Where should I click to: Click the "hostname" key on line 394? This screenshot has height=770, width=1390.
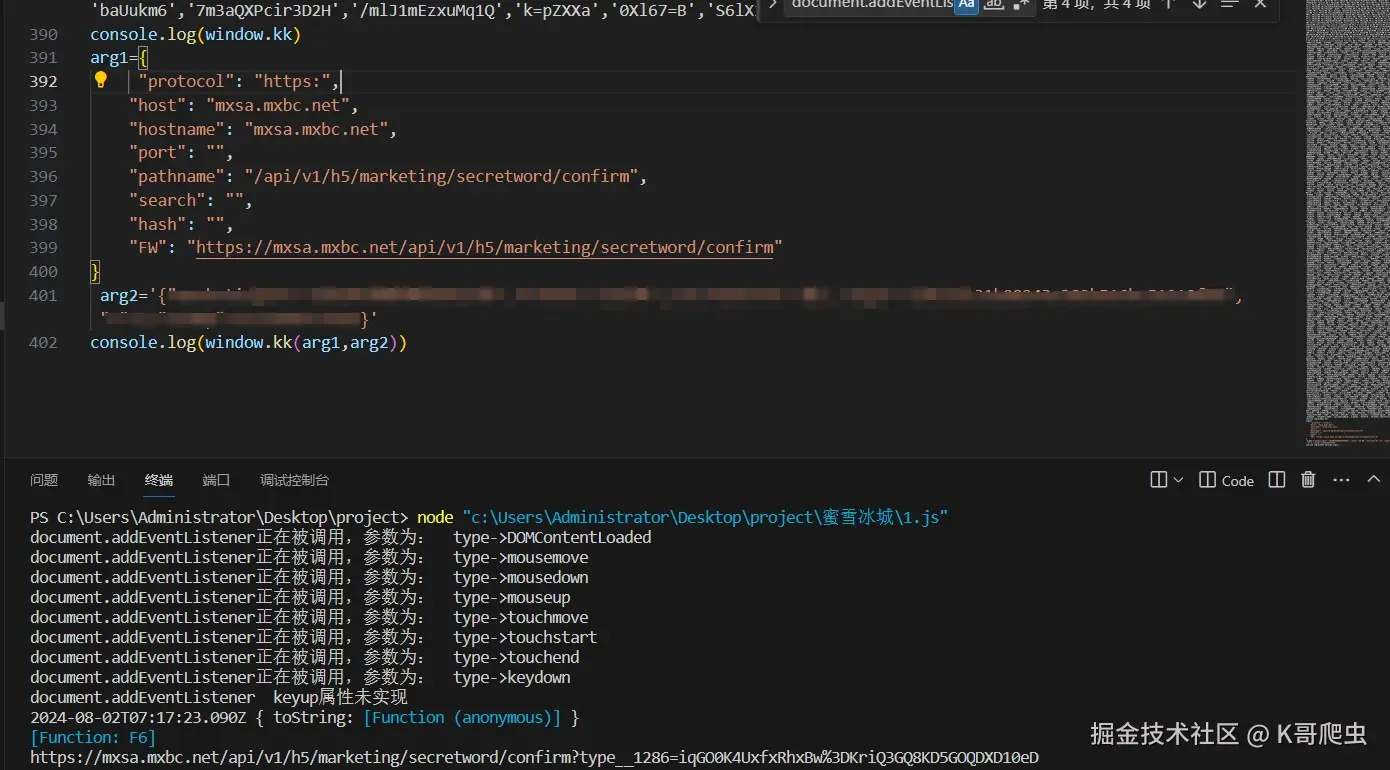pos(177,129)
